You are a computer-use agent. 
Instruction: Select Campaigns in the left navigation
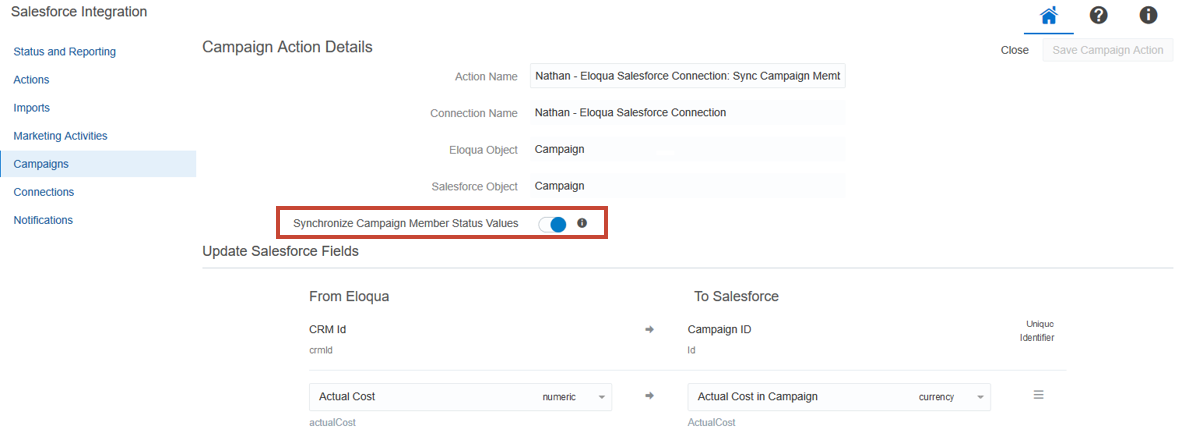tap(41, 164)
